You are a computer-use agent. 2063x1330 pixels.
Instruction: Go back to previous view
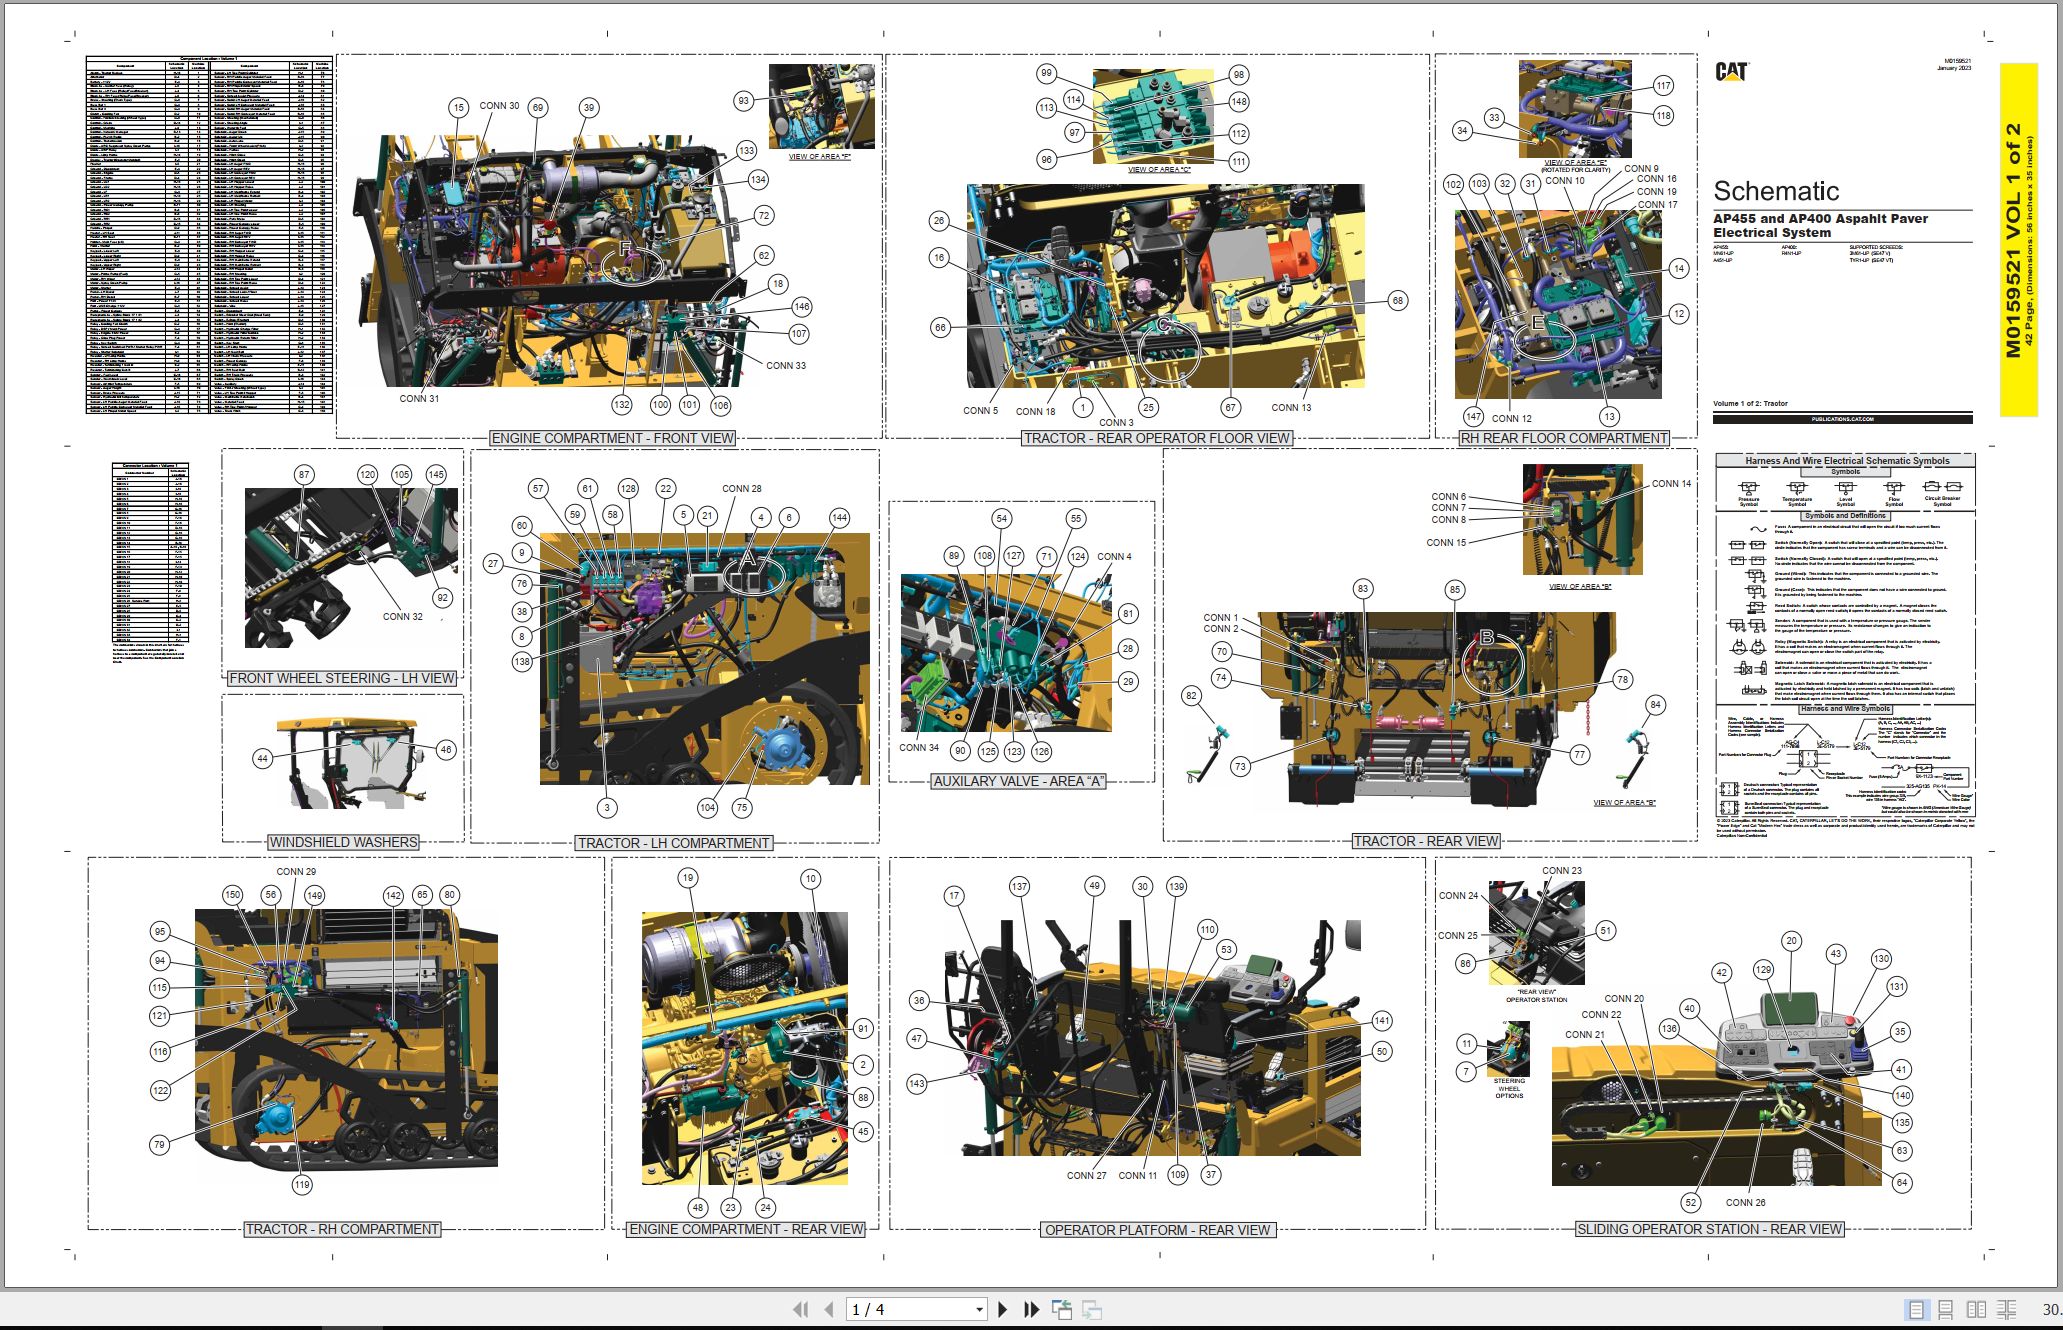[x=1062, y=1309]
